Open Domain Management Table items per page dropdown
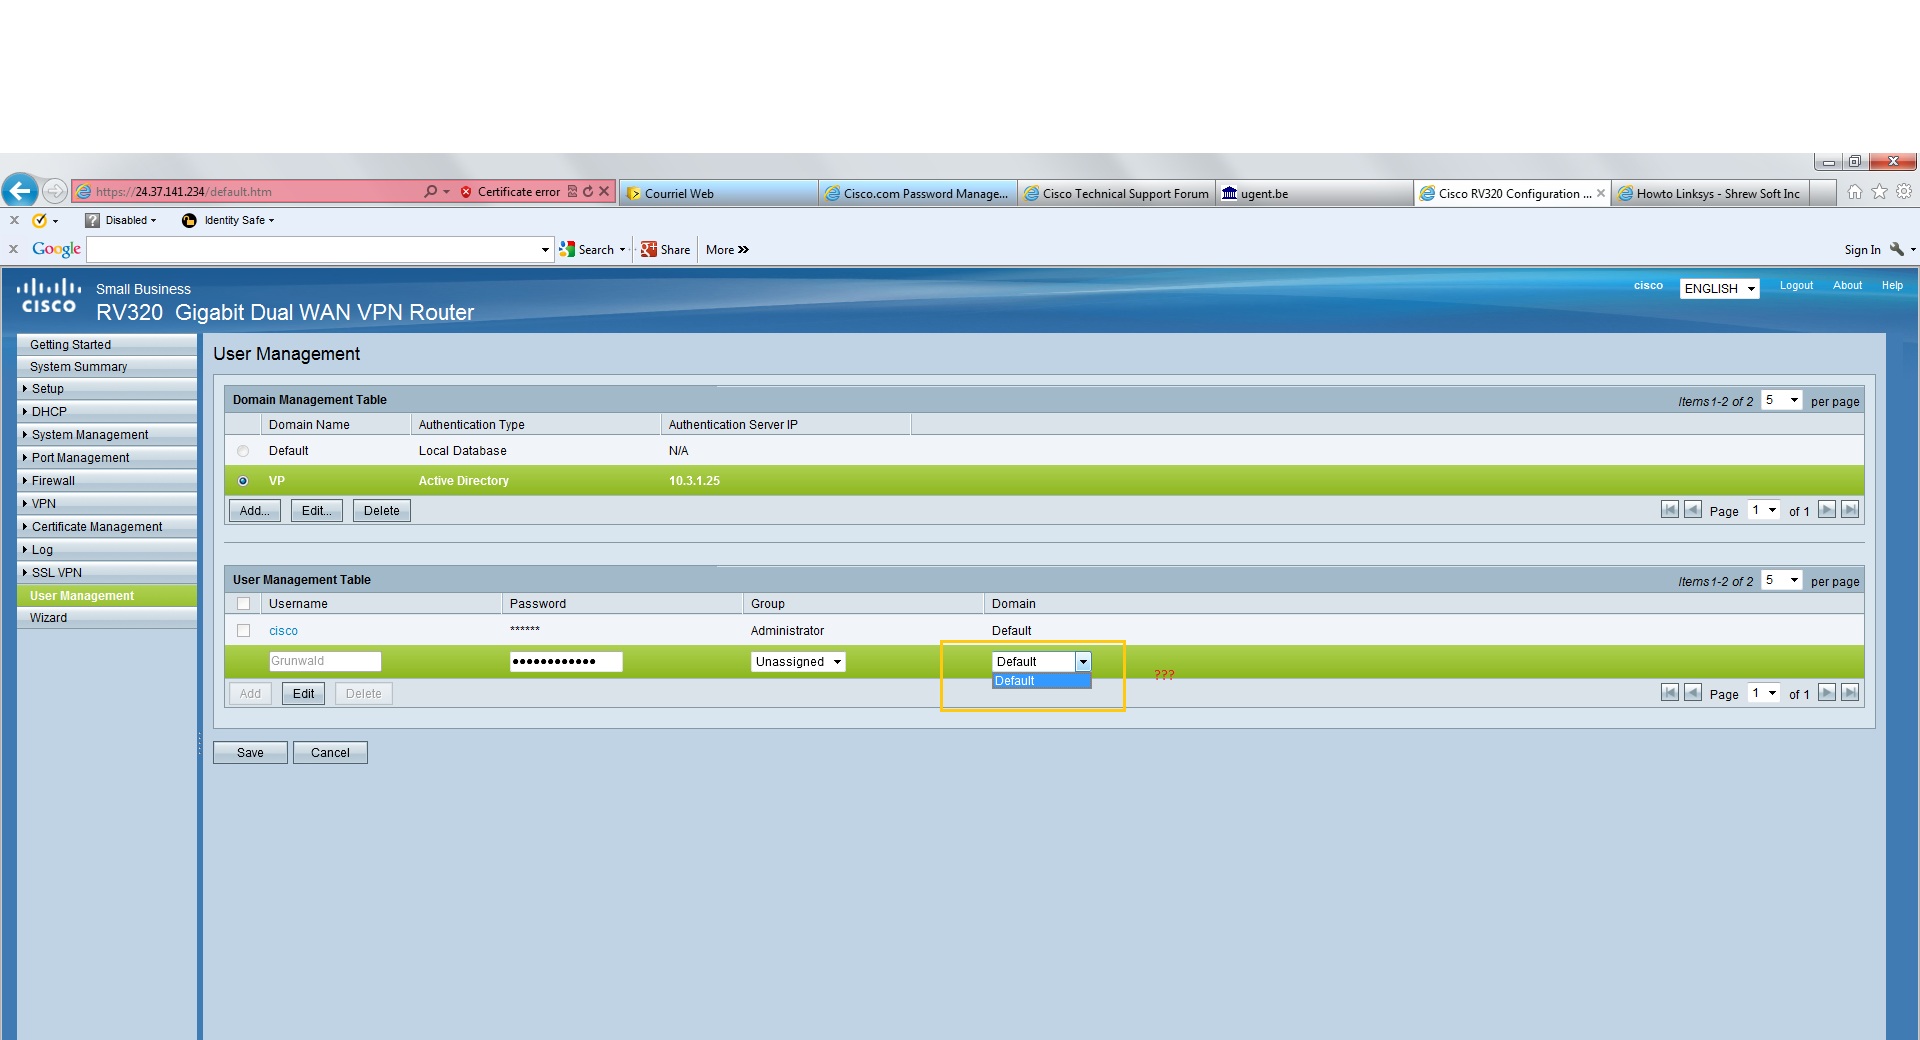This screenshot has height=1040, width=1920. coord(1781,400)
